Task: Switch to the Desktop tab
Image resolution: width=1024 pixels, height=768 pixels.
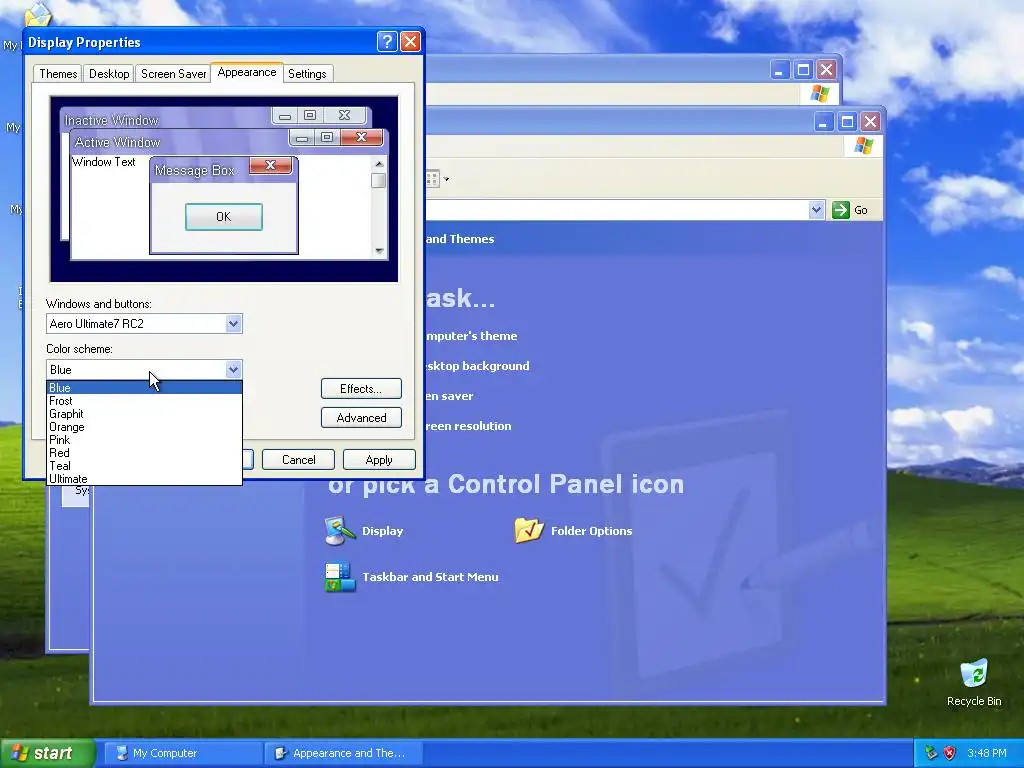Action: tap(109, 74)
